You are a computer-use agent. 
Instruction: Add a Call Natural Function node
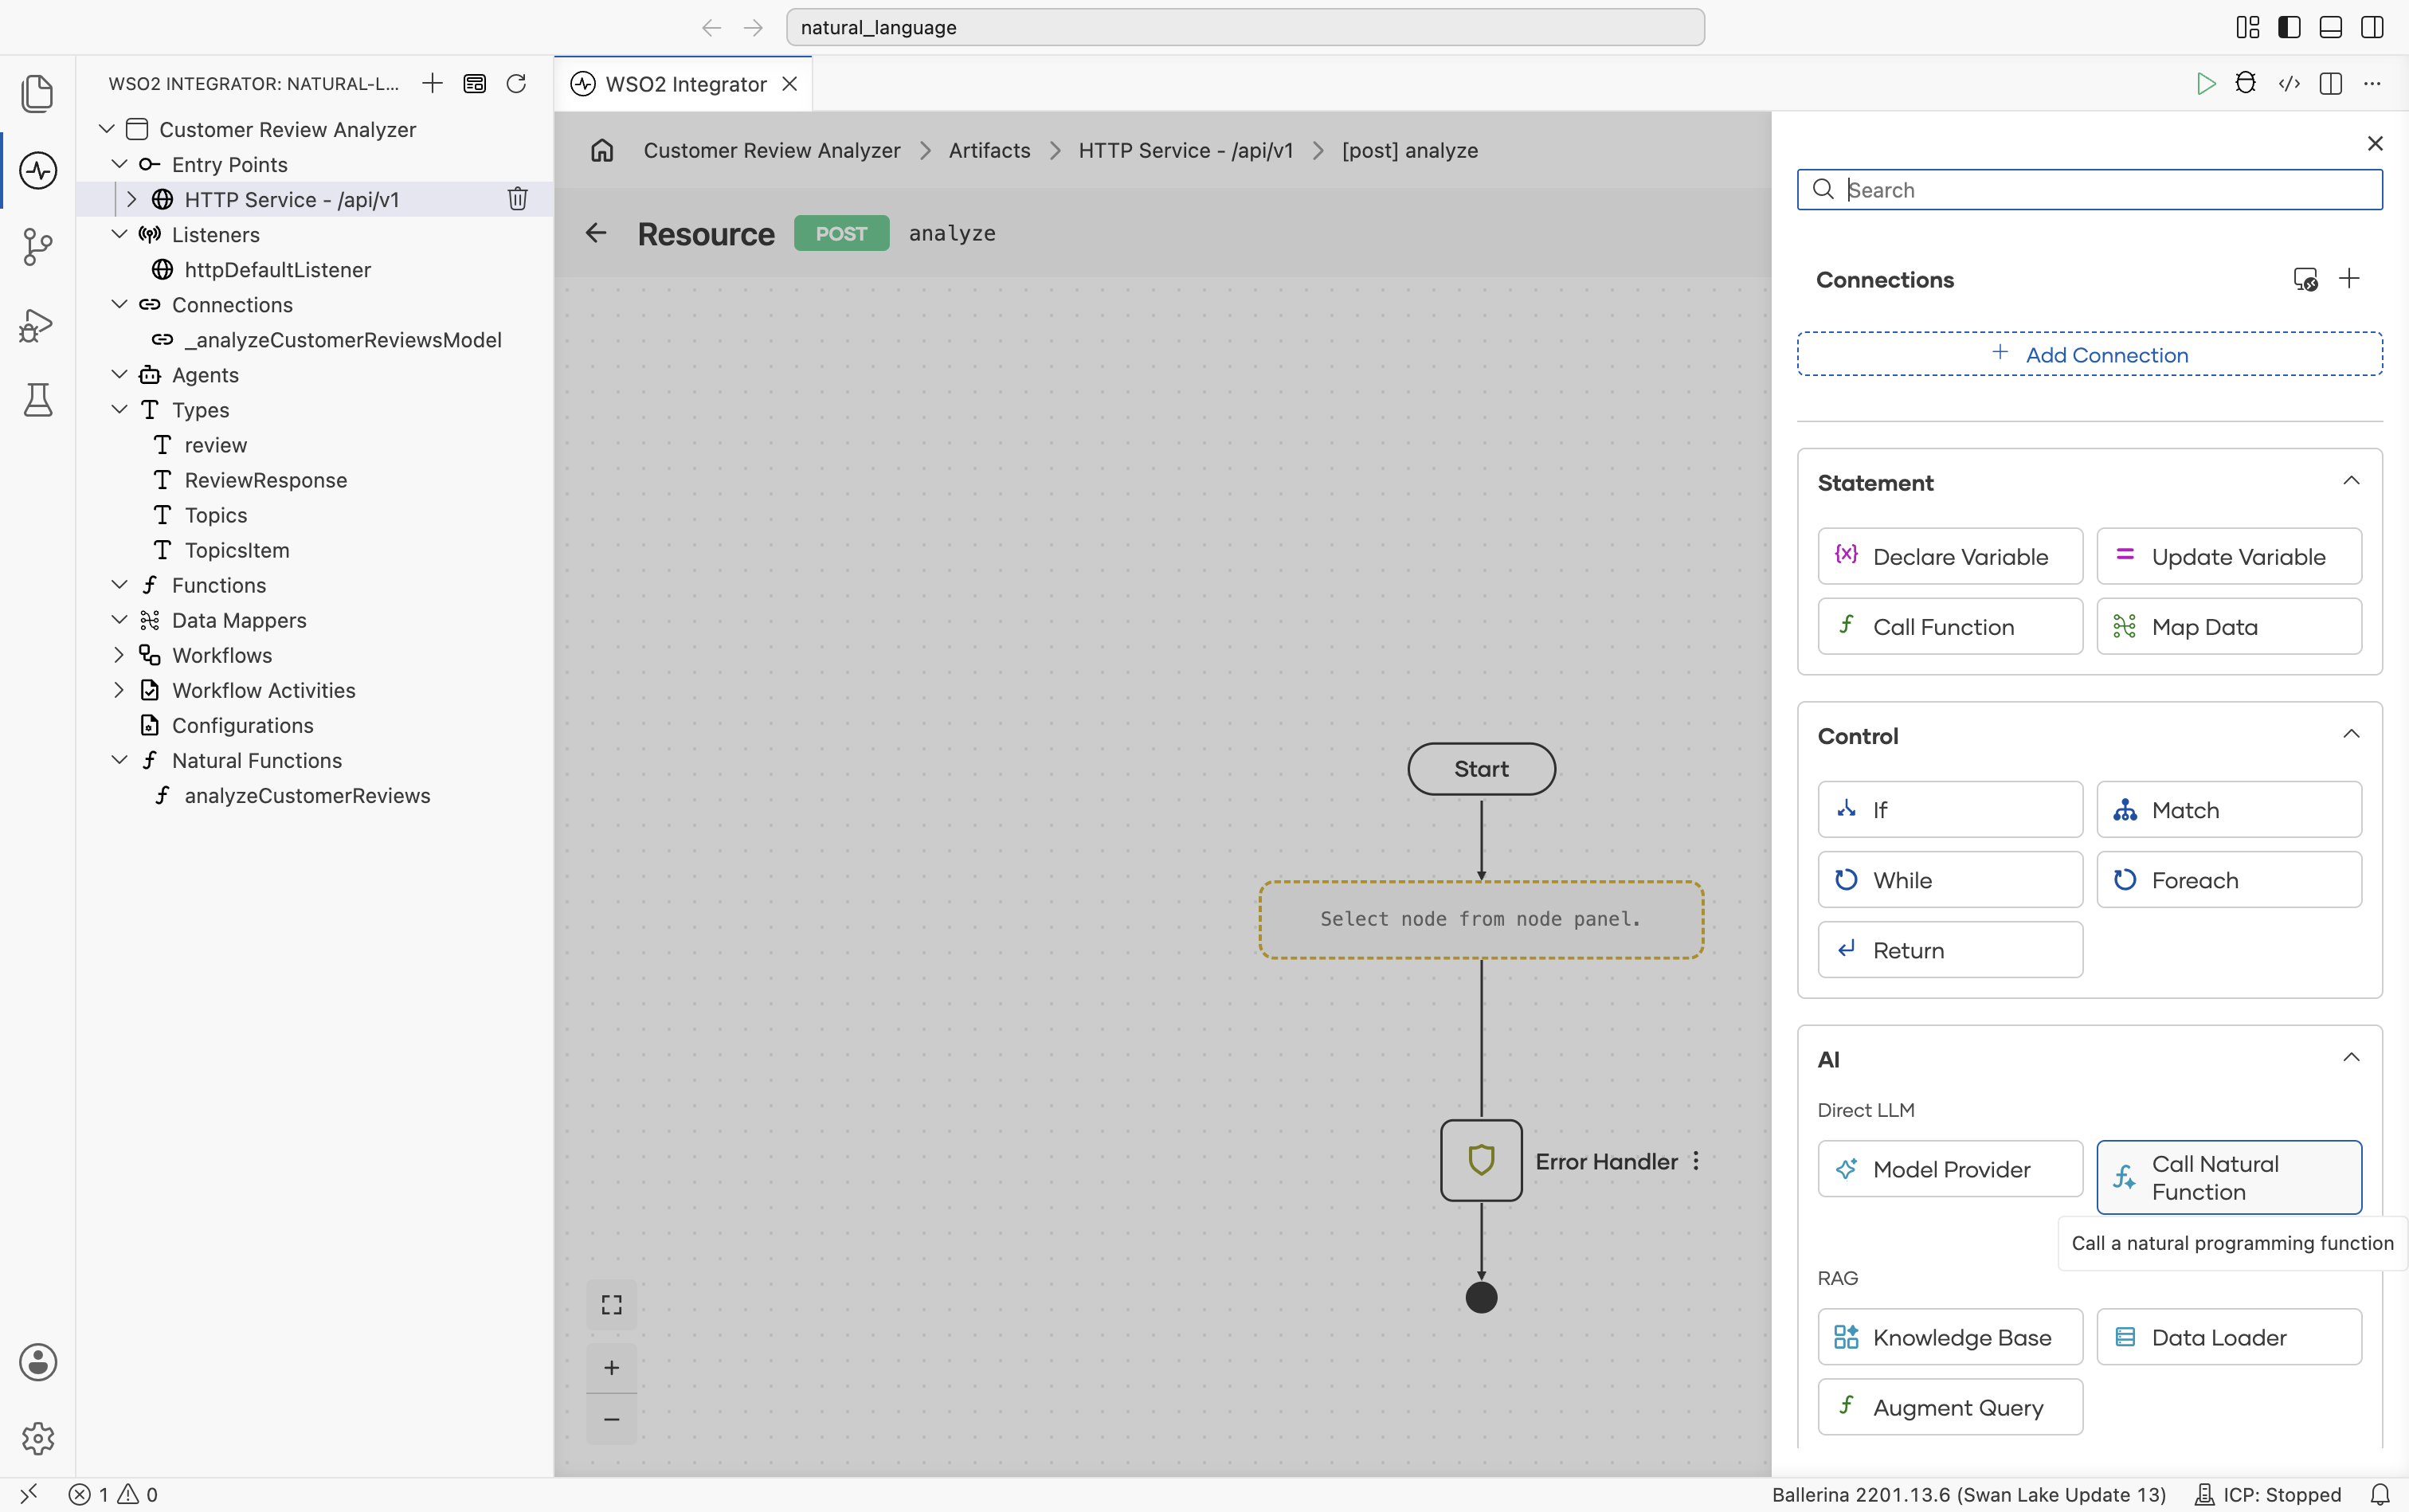point(2229,1177)
